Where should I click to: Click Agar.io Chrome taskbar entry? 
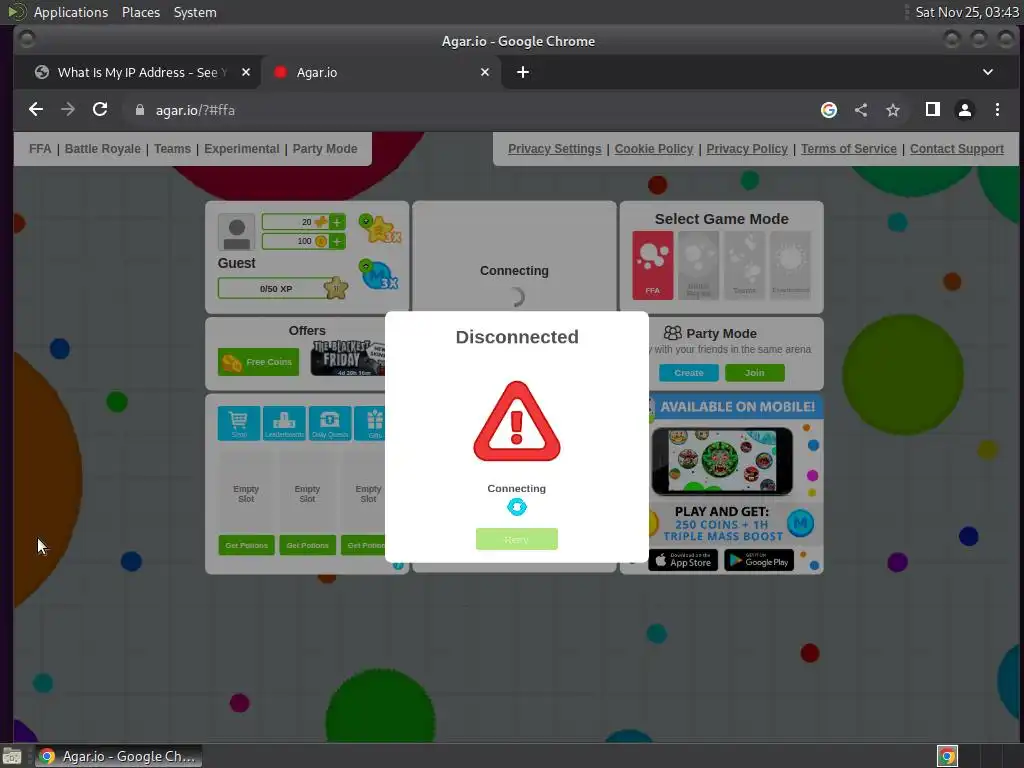click(118, 756)
